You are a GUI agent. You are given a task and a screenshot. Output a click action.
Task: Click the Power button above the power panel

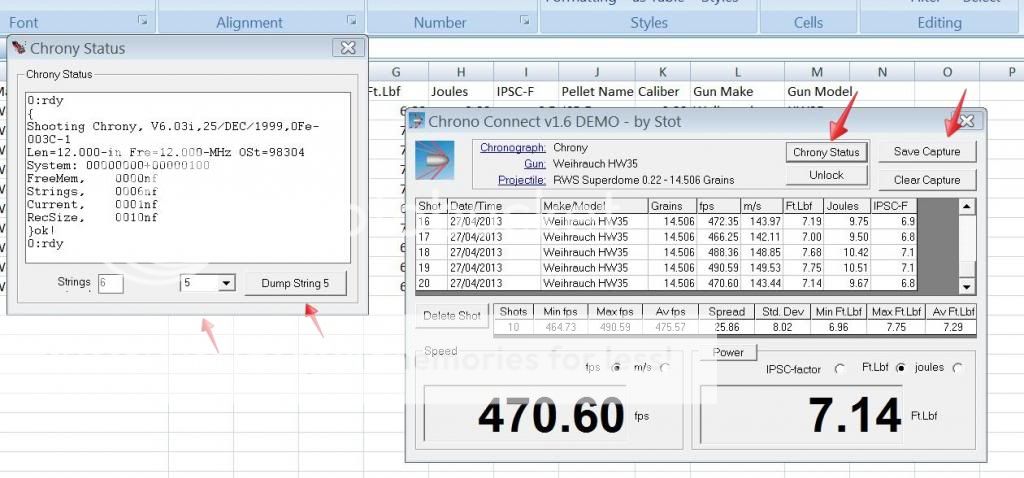pos(728,353)
